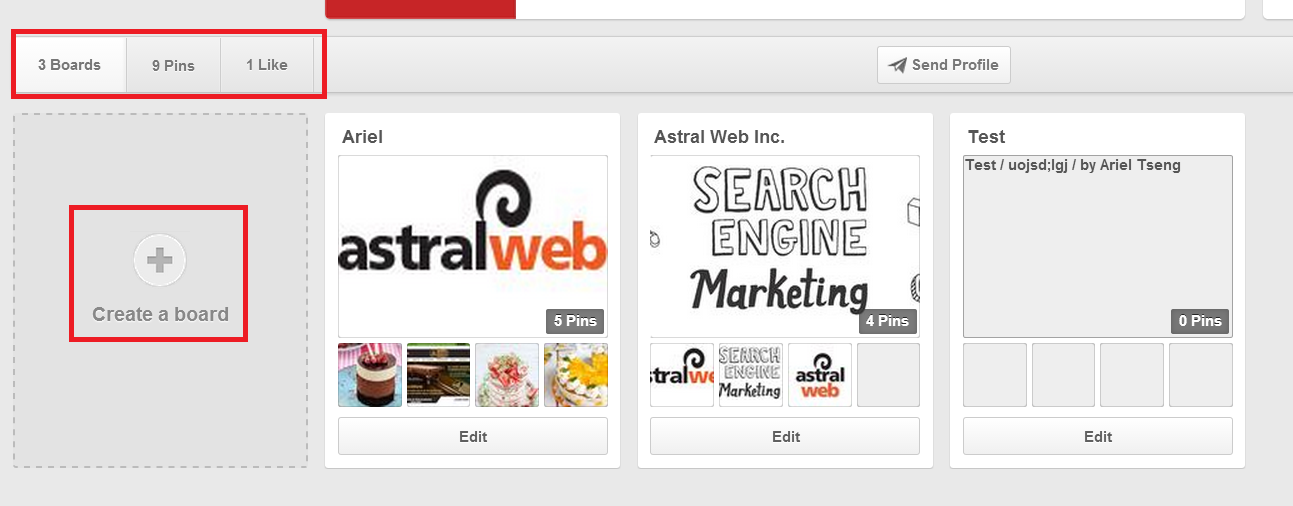Click the Test board title
This screenshot has height=506, width=1293.
[x=986, y=137]
